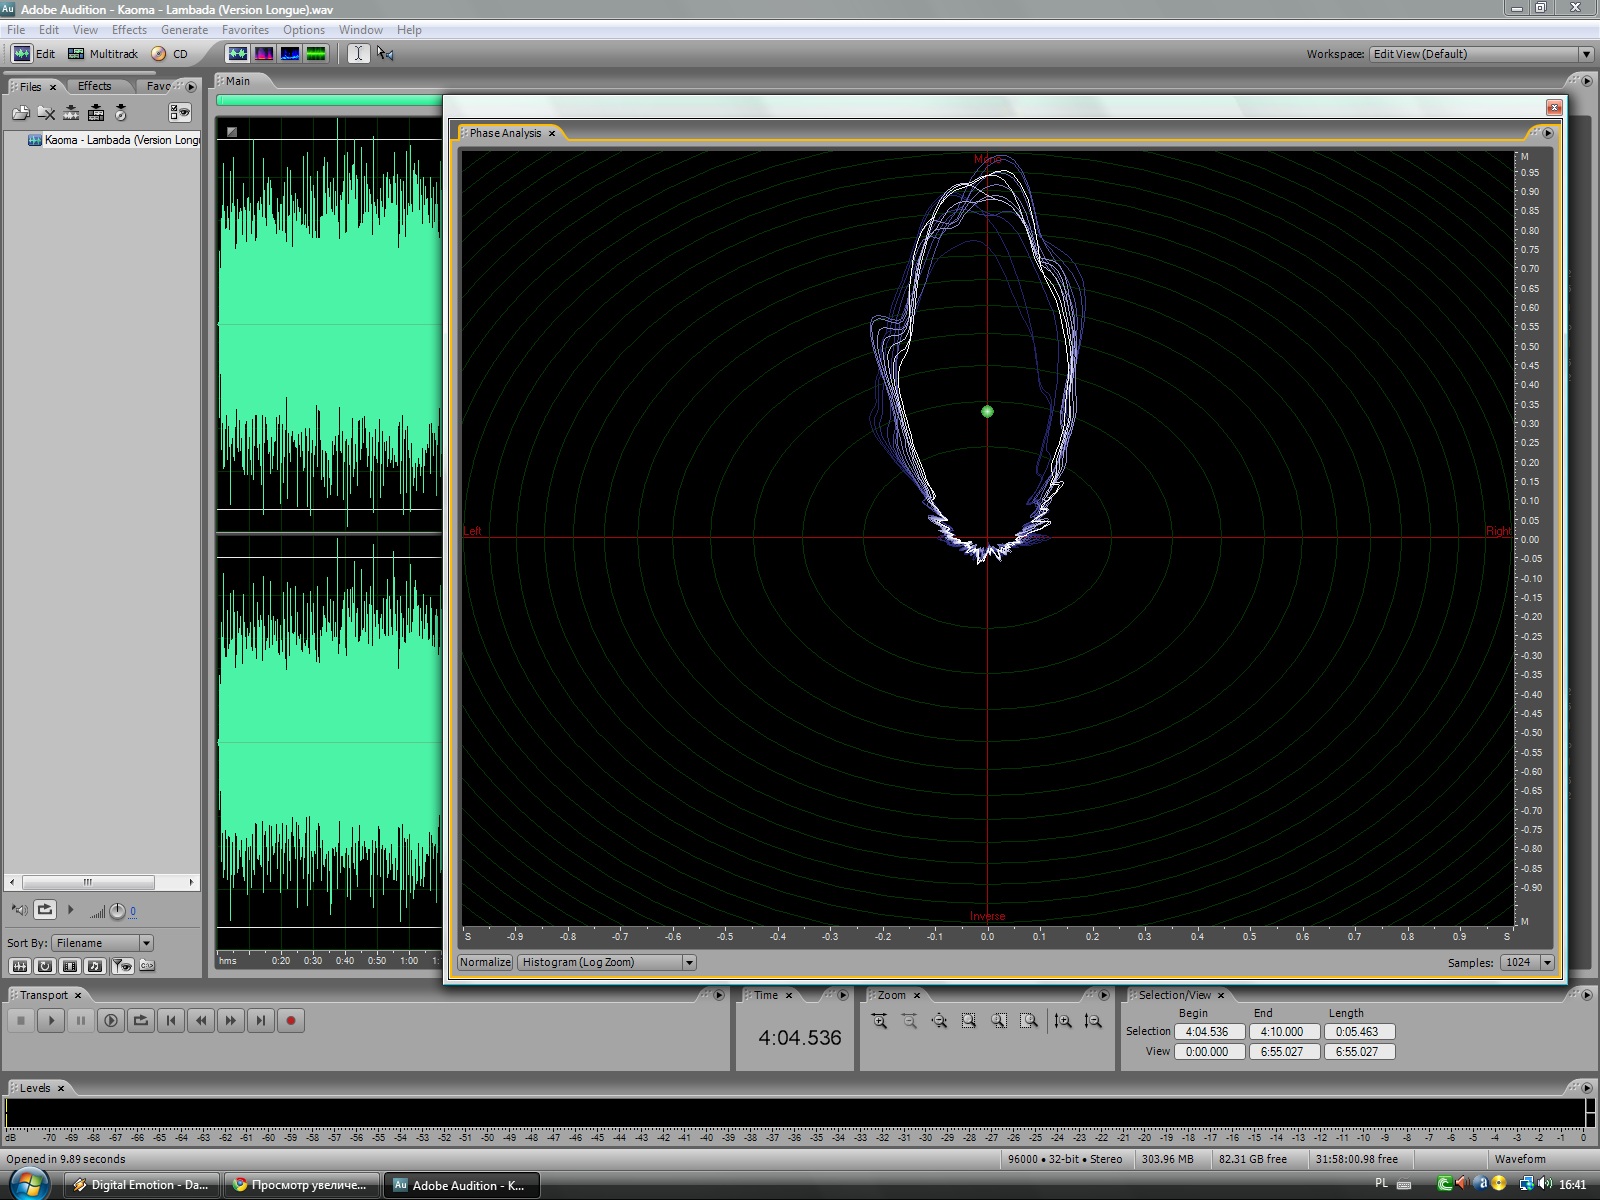Click the Stop transport button
This screenshot has width=1600, height=1200.
click(21, 1021)
